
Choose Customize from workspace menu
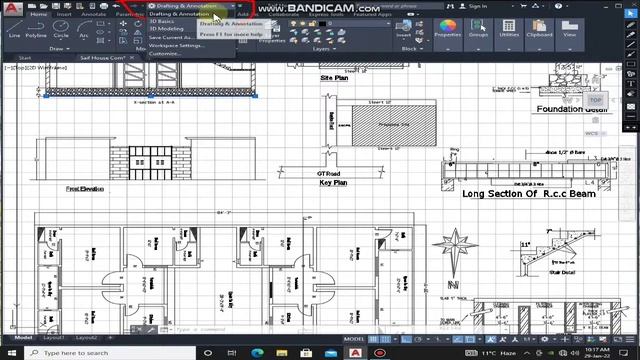165,53
